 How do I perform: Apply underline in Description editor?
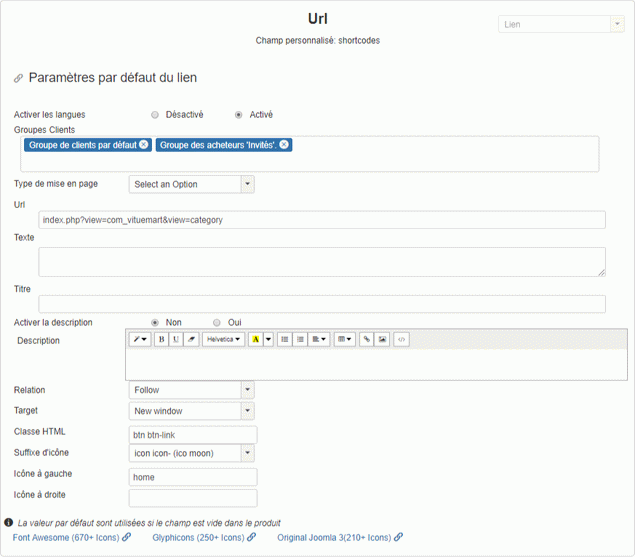click(176, 340)
